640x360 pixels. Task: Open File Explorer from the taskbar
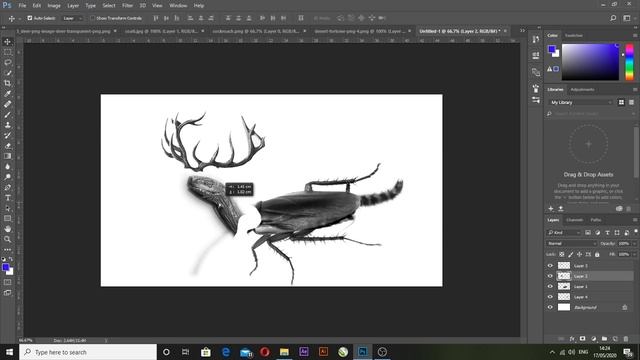coord(284,352)
